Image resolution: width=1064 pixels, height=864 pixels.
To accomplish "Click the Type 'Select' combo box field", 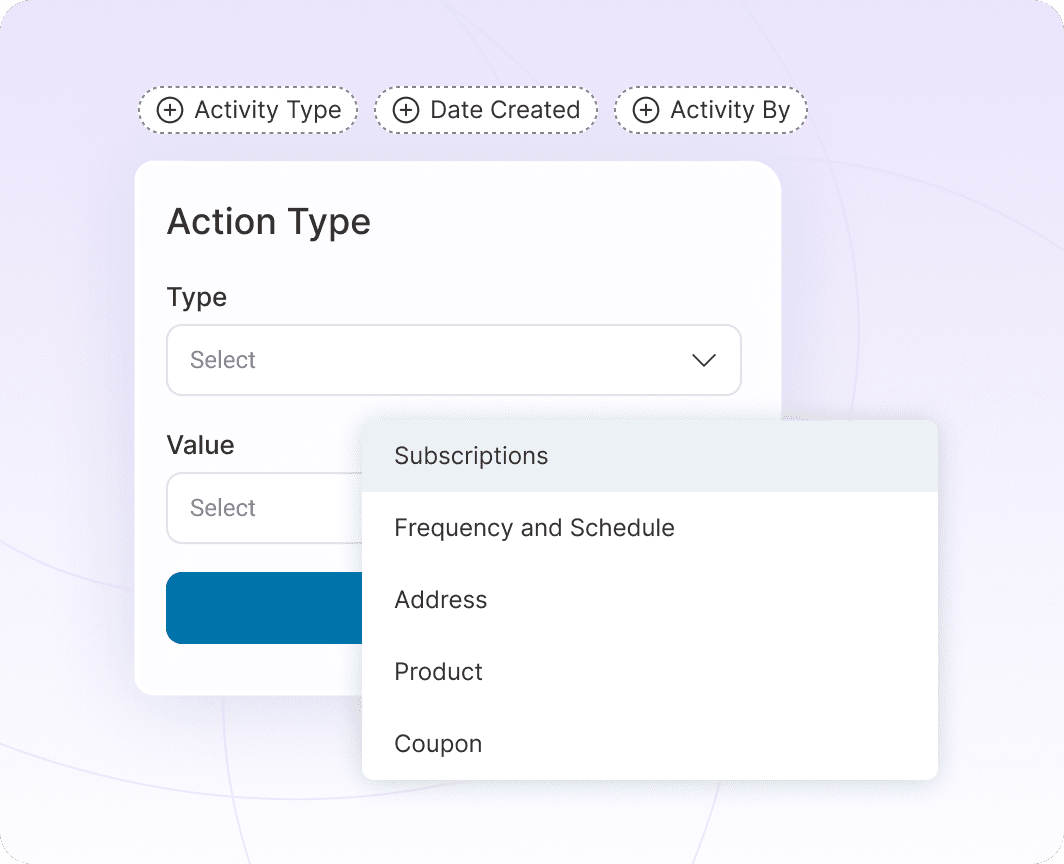I will (420, 360).
